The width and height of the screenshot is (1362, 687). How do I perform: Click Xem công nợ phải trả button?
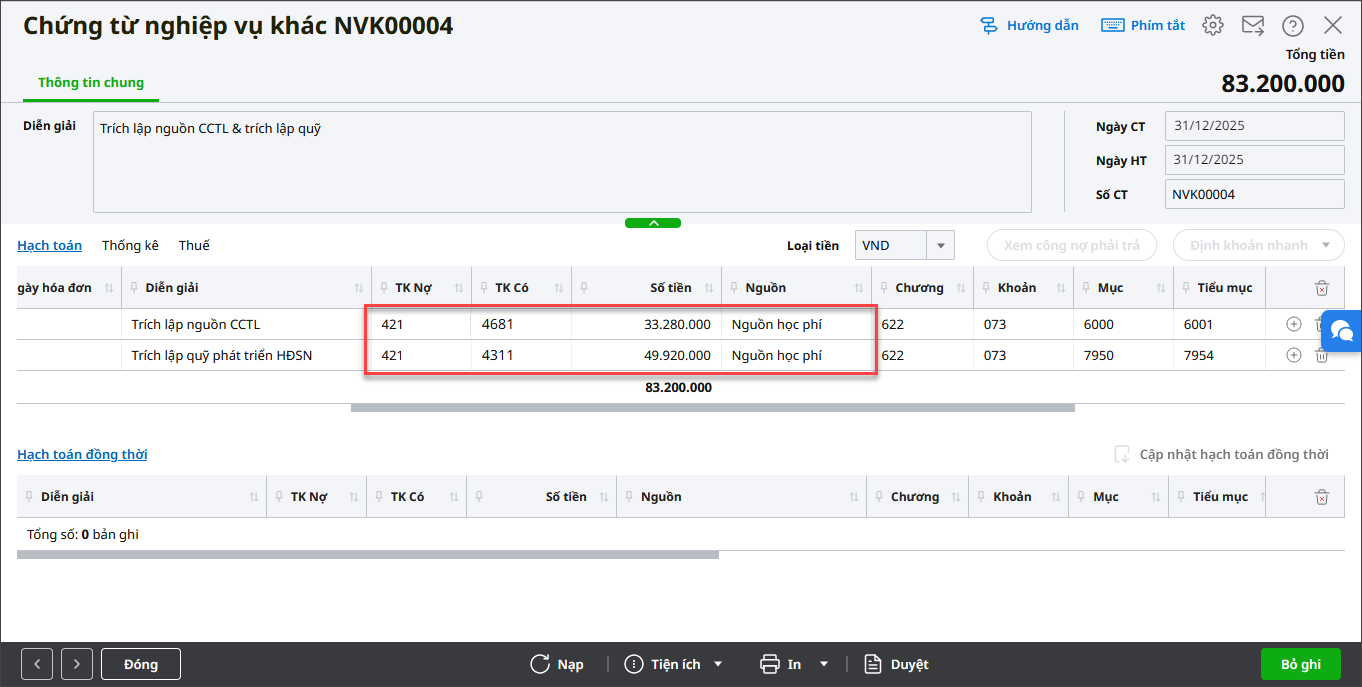coord(1071,245)
